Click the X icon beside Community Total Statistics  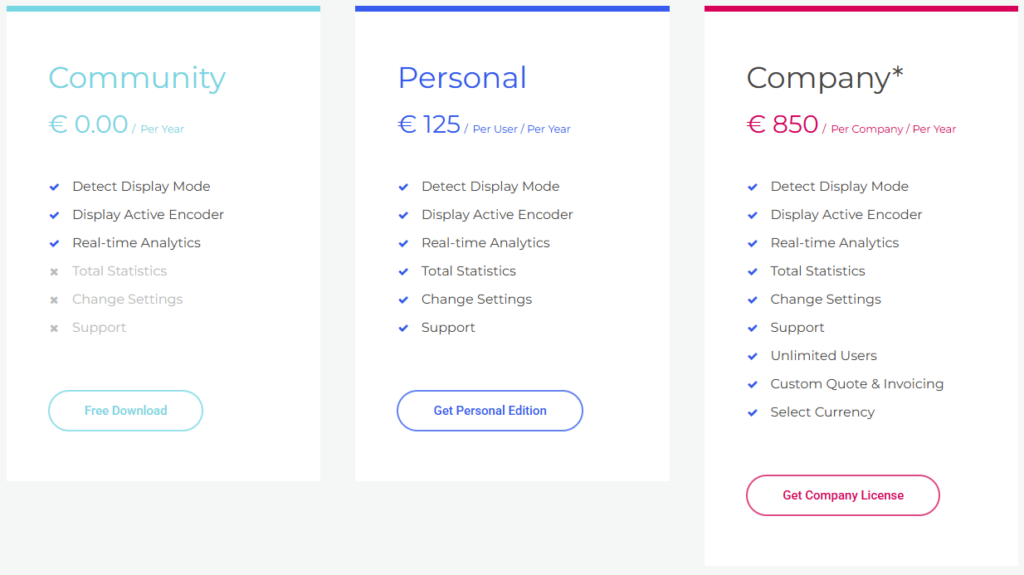54,272
